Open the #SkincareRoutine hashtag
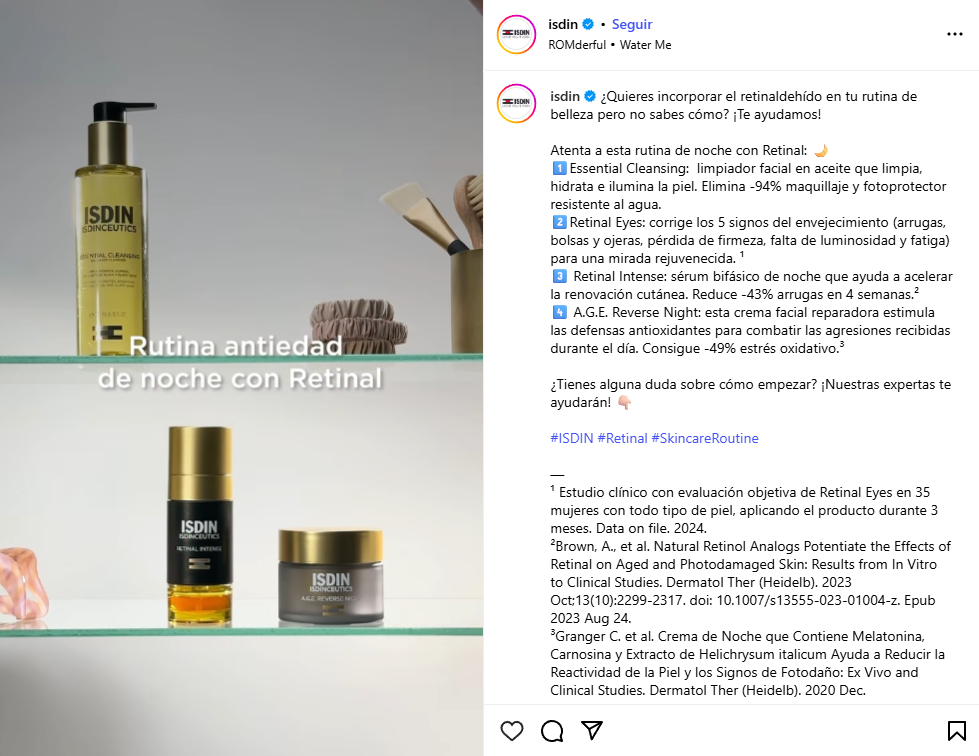Image resolution: width=979 pixels, height=756 pixels. [705, 438]
